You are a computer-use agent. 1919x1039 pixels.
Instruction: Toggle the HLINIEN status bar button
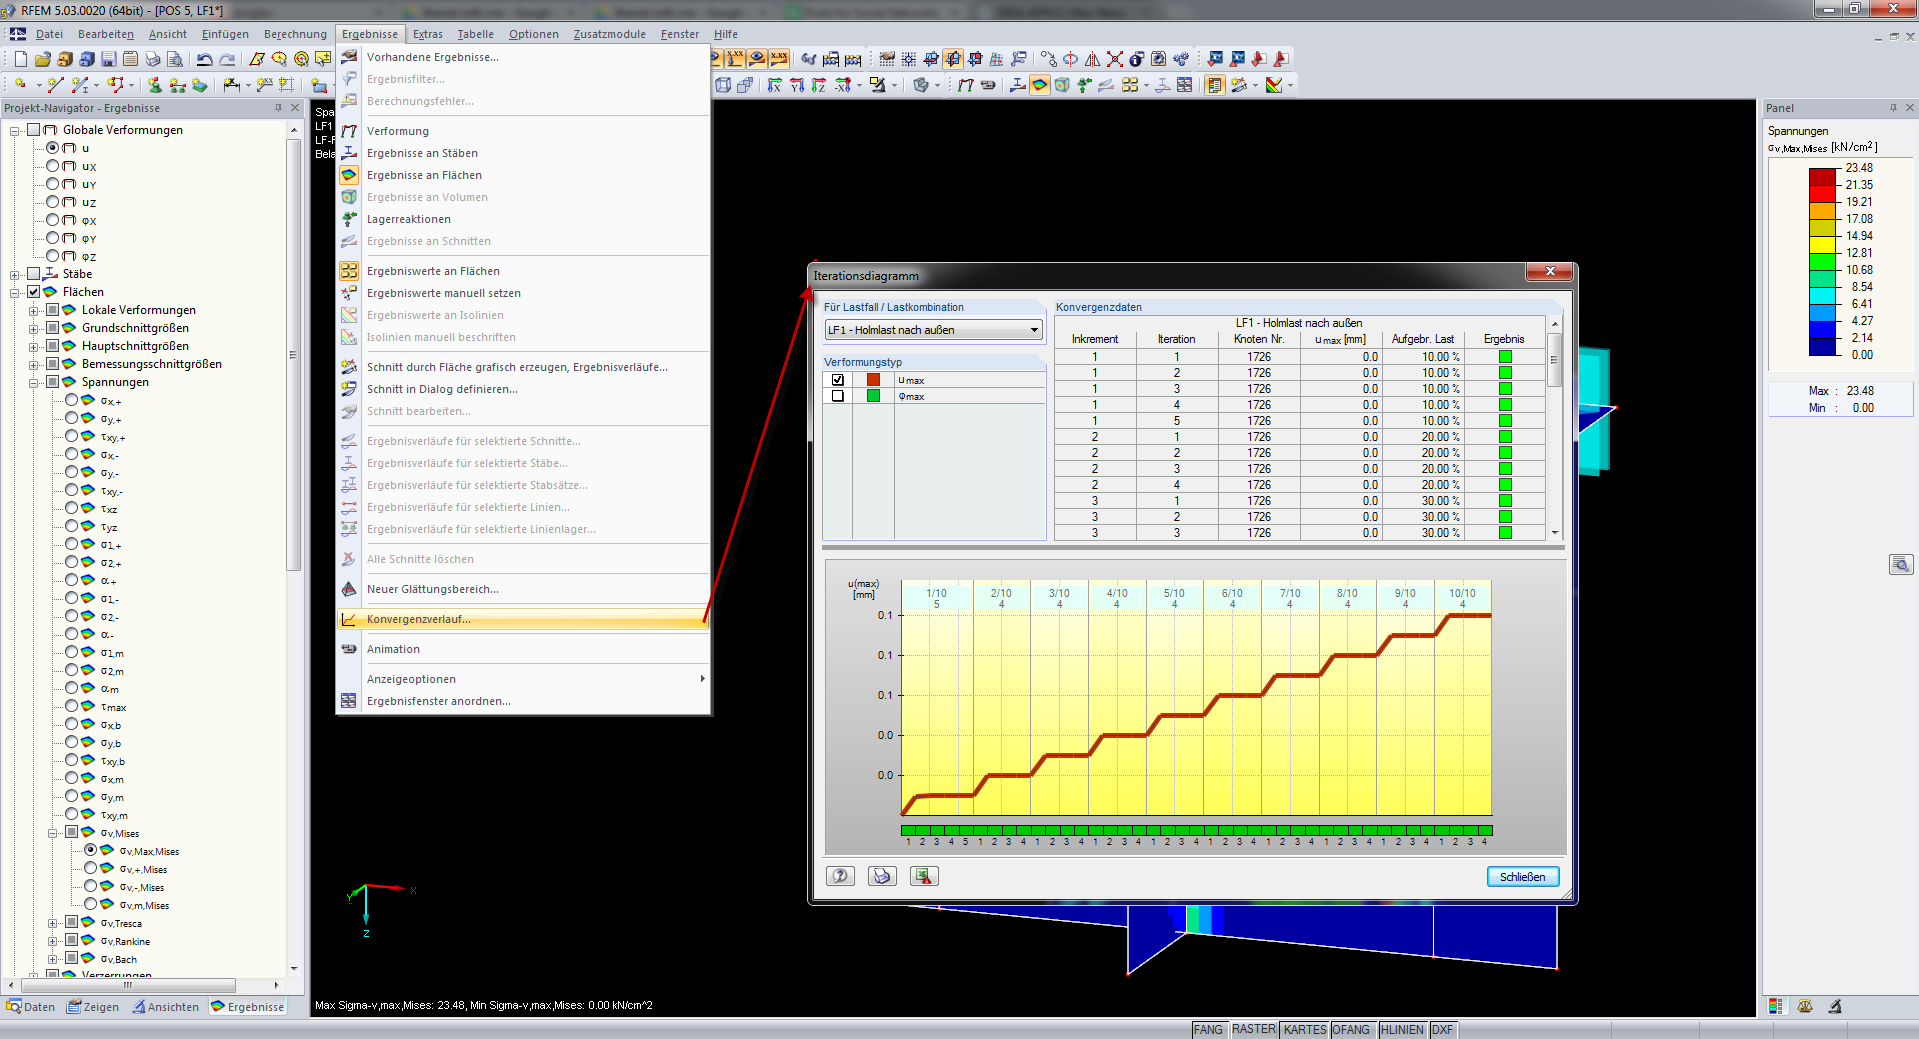click(1402, 1030)
